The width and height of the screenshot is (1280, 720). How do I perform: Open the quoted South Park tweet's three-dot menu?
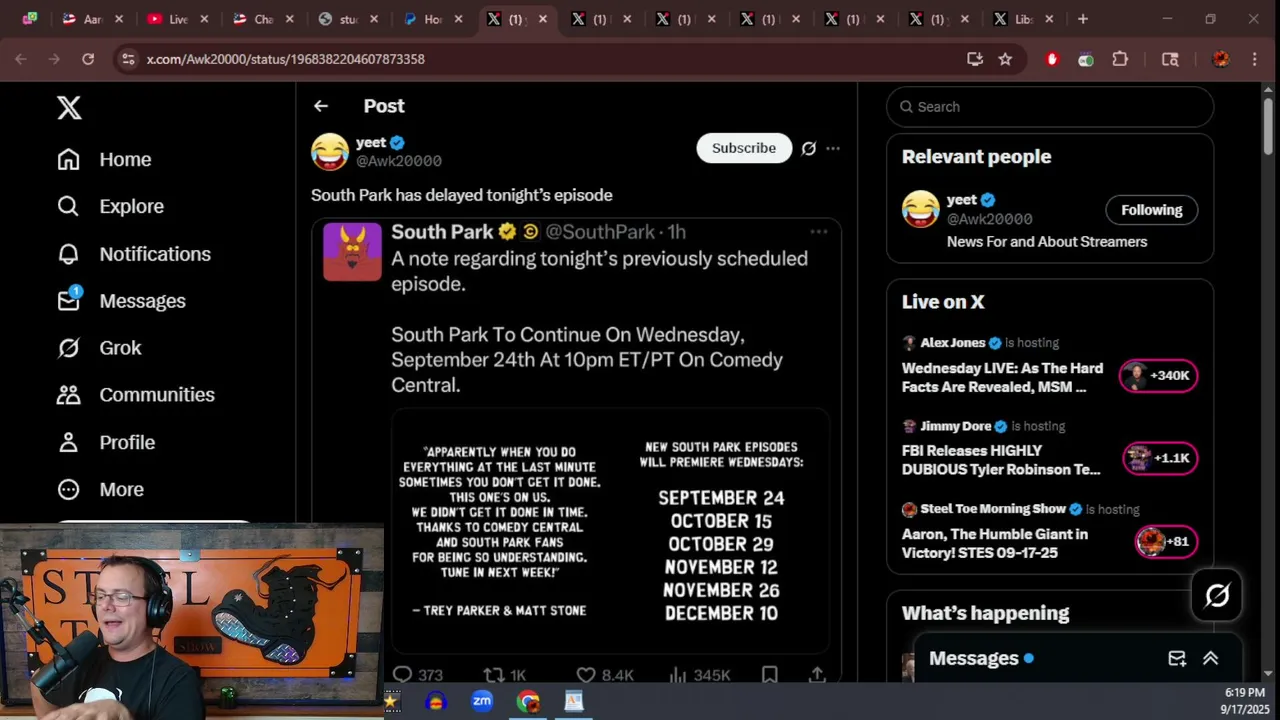[x=818, y=232]
